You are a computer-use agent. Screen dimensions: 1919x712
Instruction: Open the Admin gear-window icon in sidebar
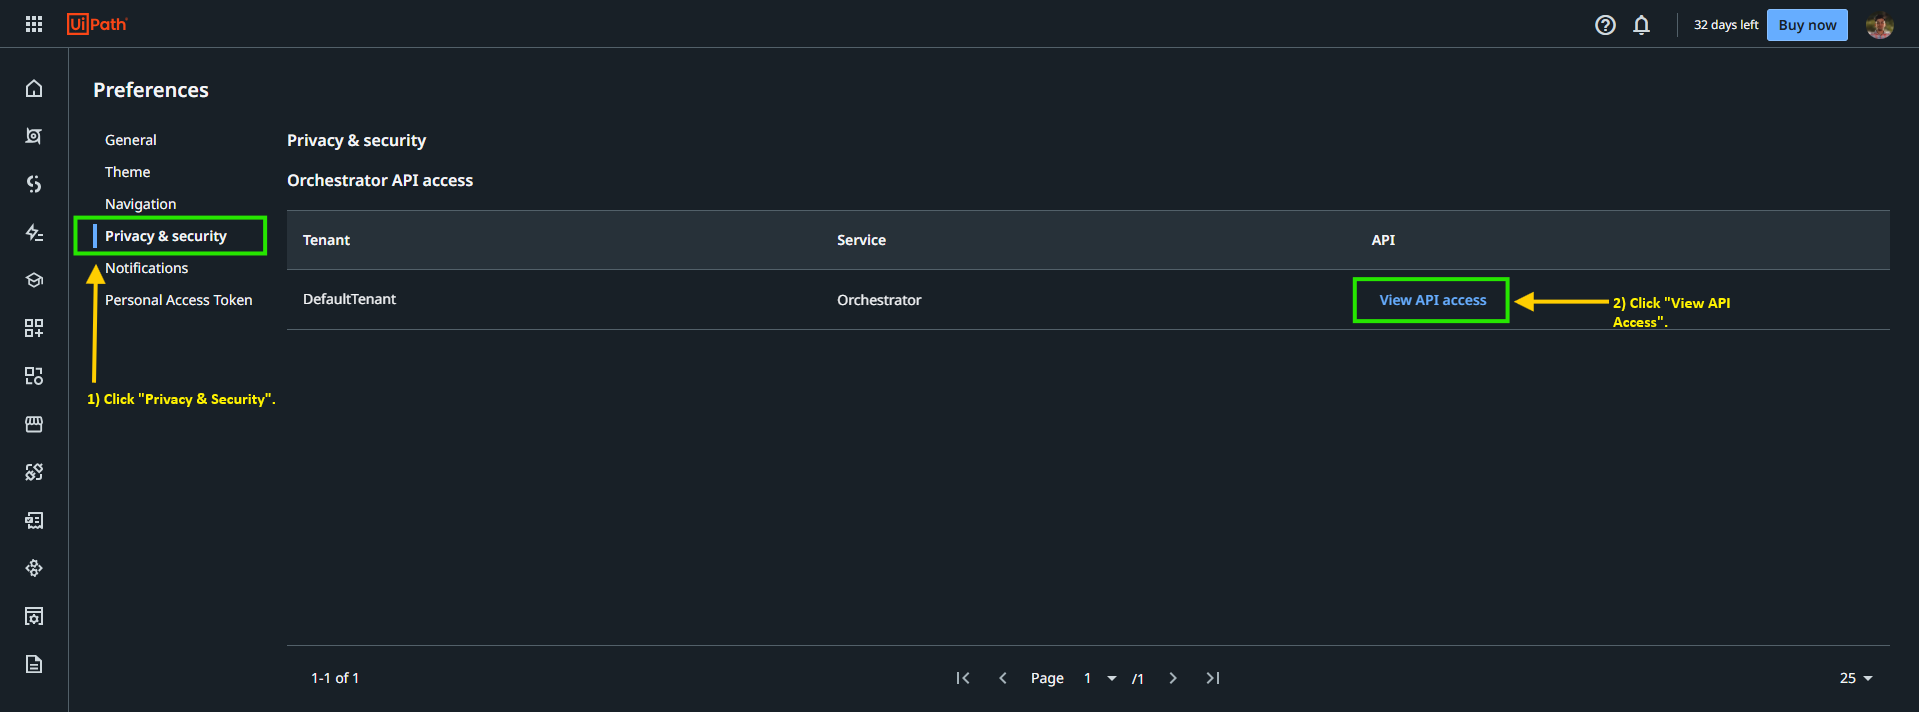34,616
